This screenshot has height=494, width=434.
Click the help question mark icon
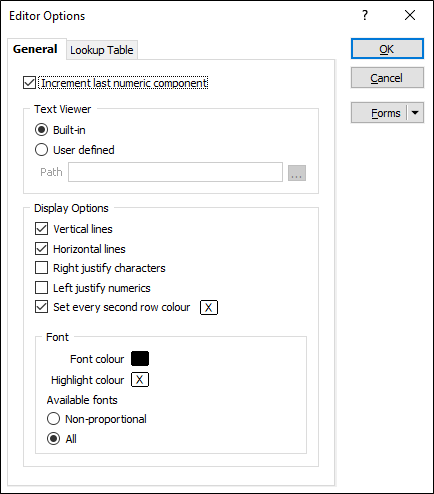365,15
